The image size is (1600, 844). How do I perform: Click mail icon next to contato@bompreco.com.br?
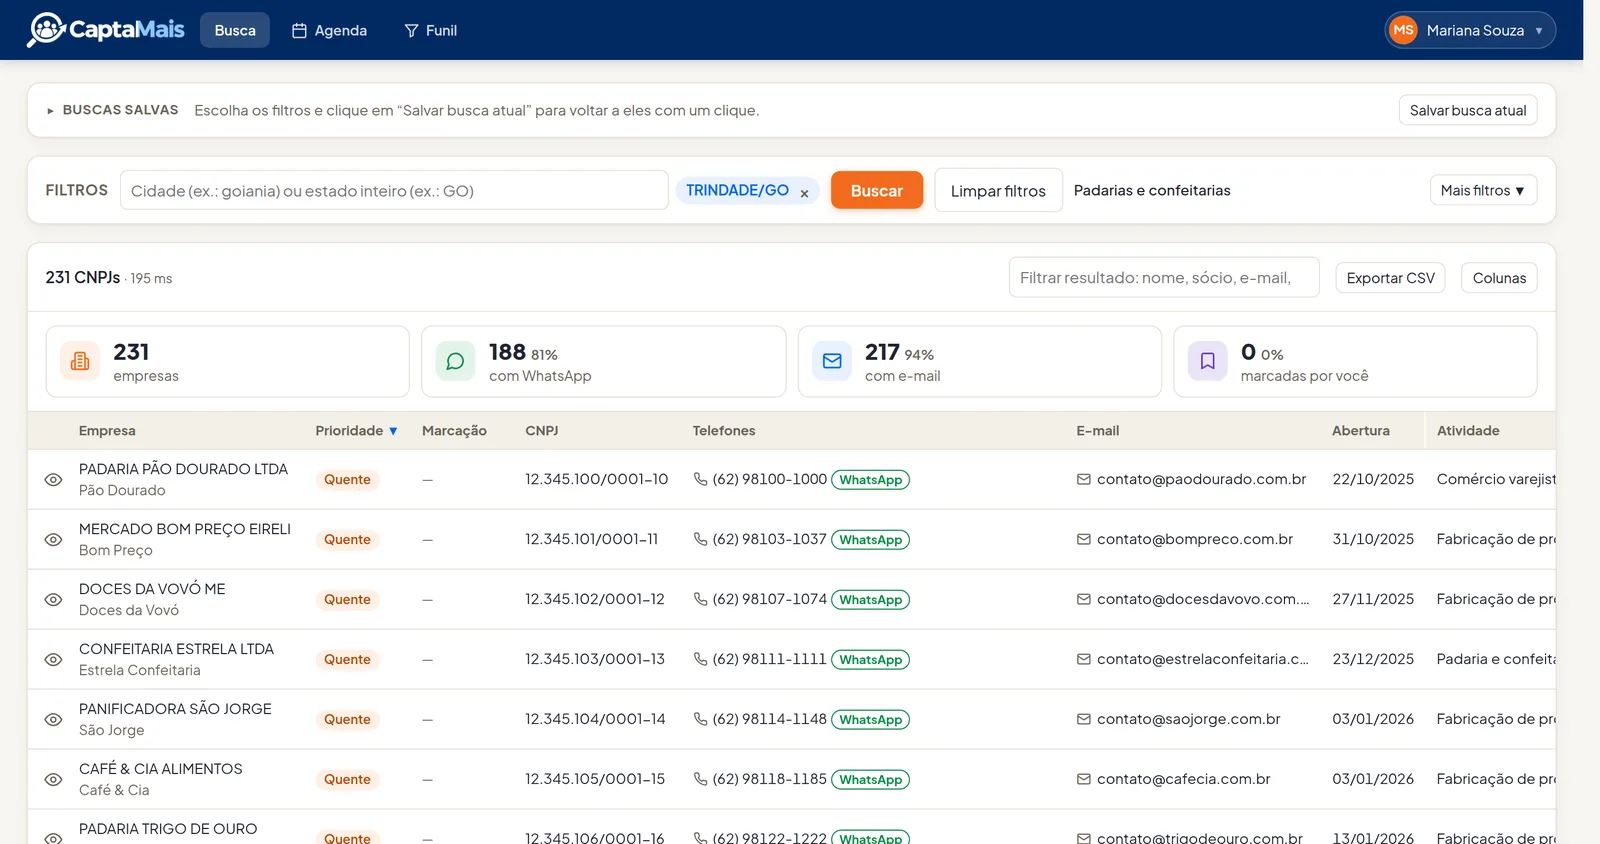coord(1084,539)
